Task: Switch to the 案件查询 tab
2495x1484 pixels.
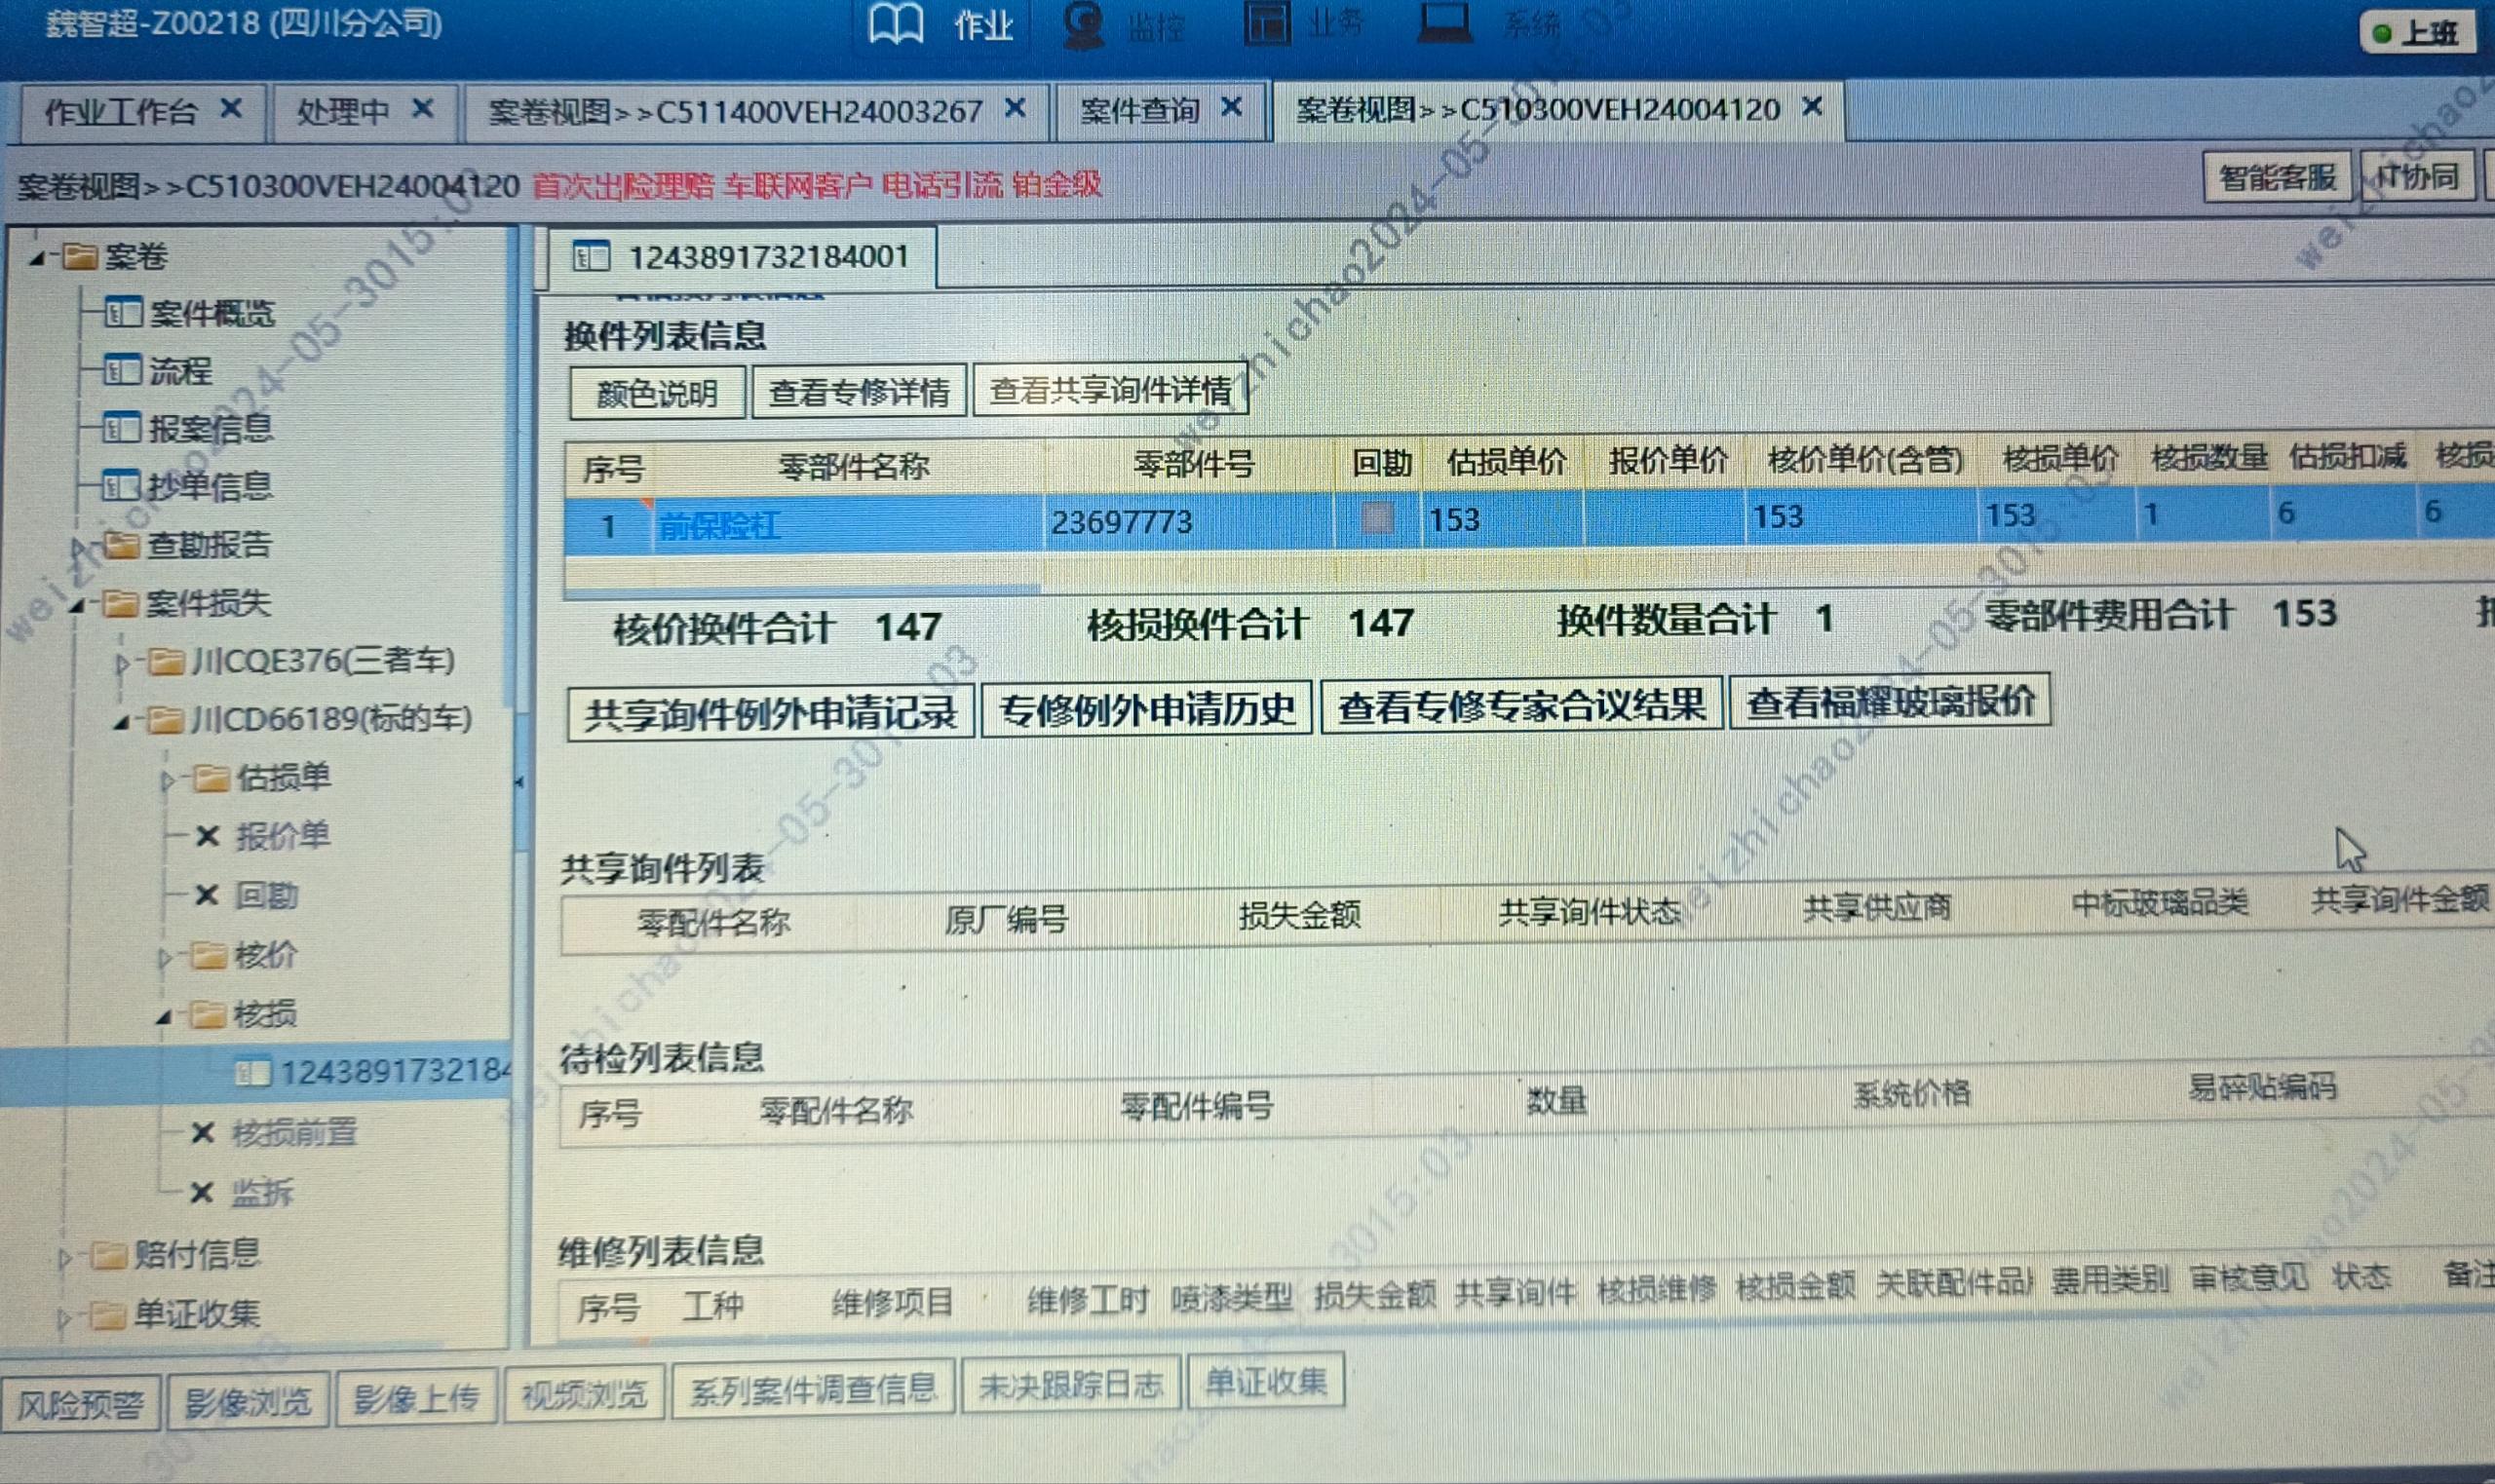Action: (x=1139, y=110)
